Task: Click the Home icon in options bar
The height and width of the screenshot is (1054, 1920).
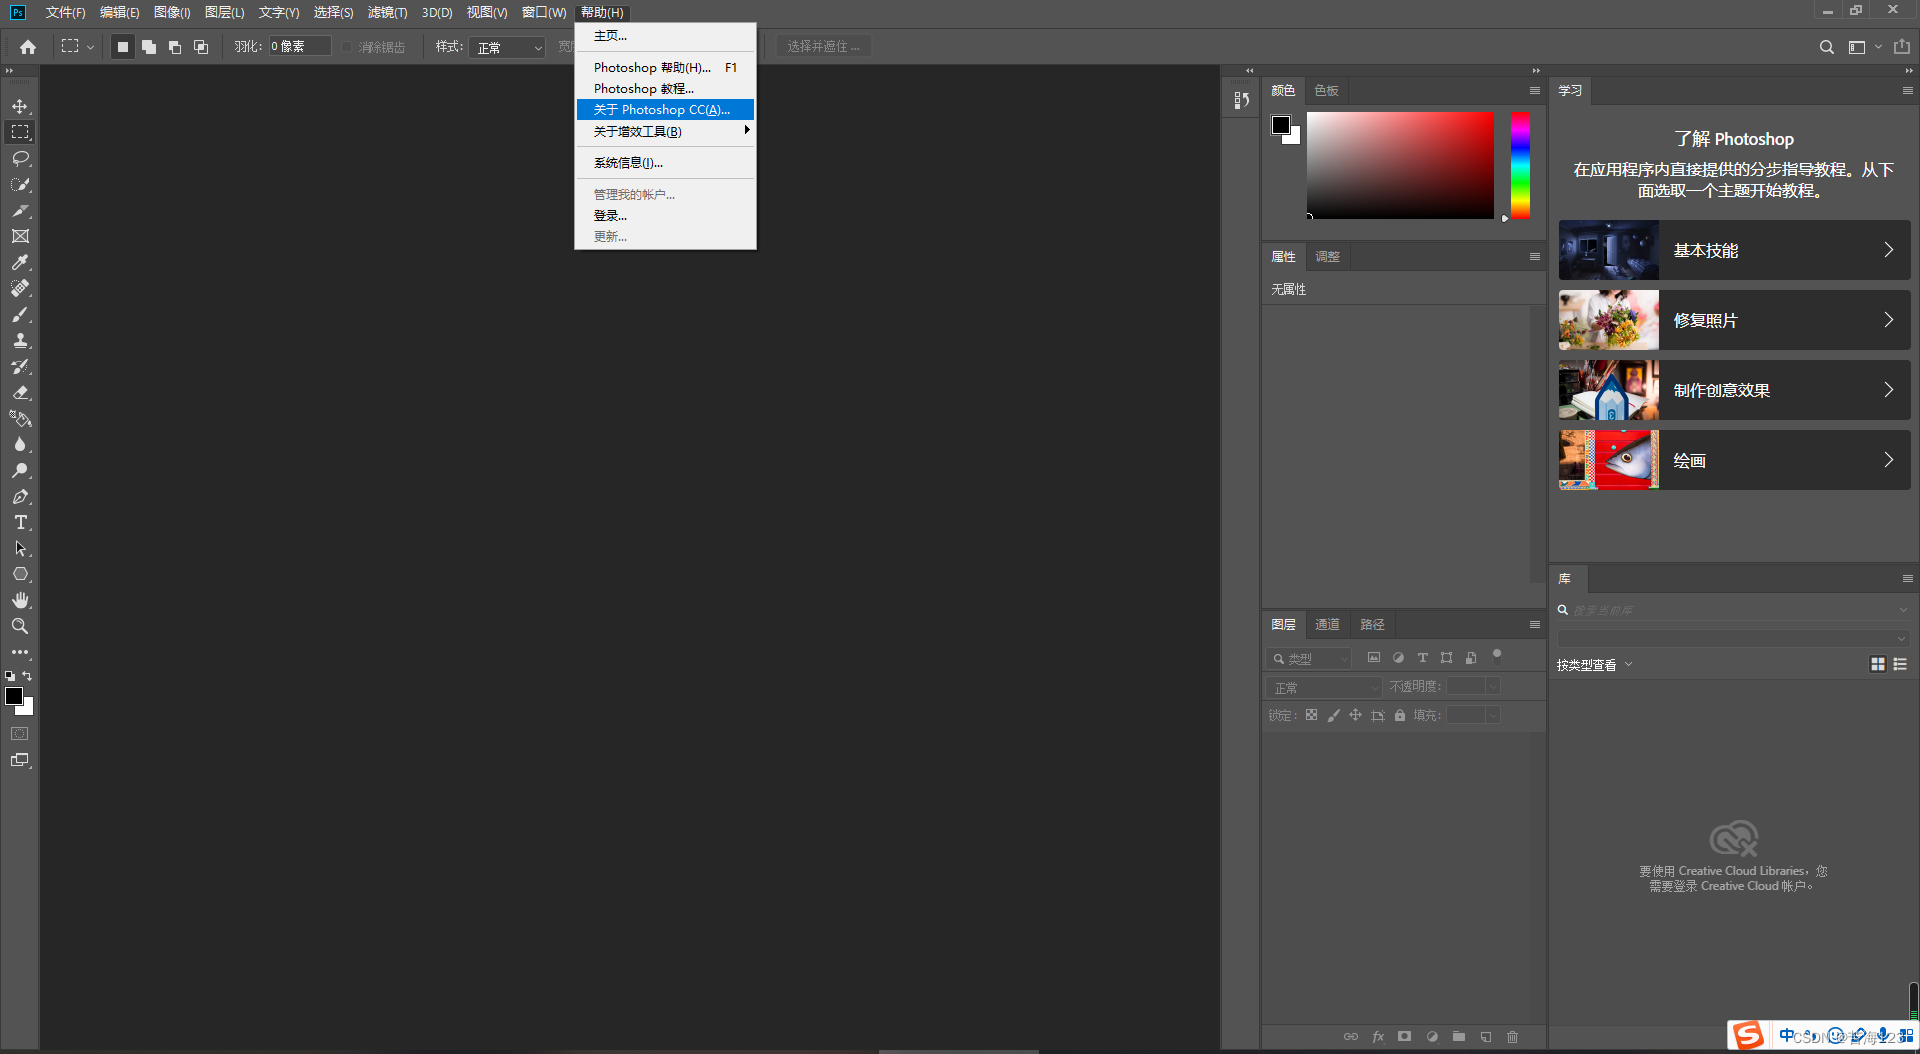Action: [28, 47]
